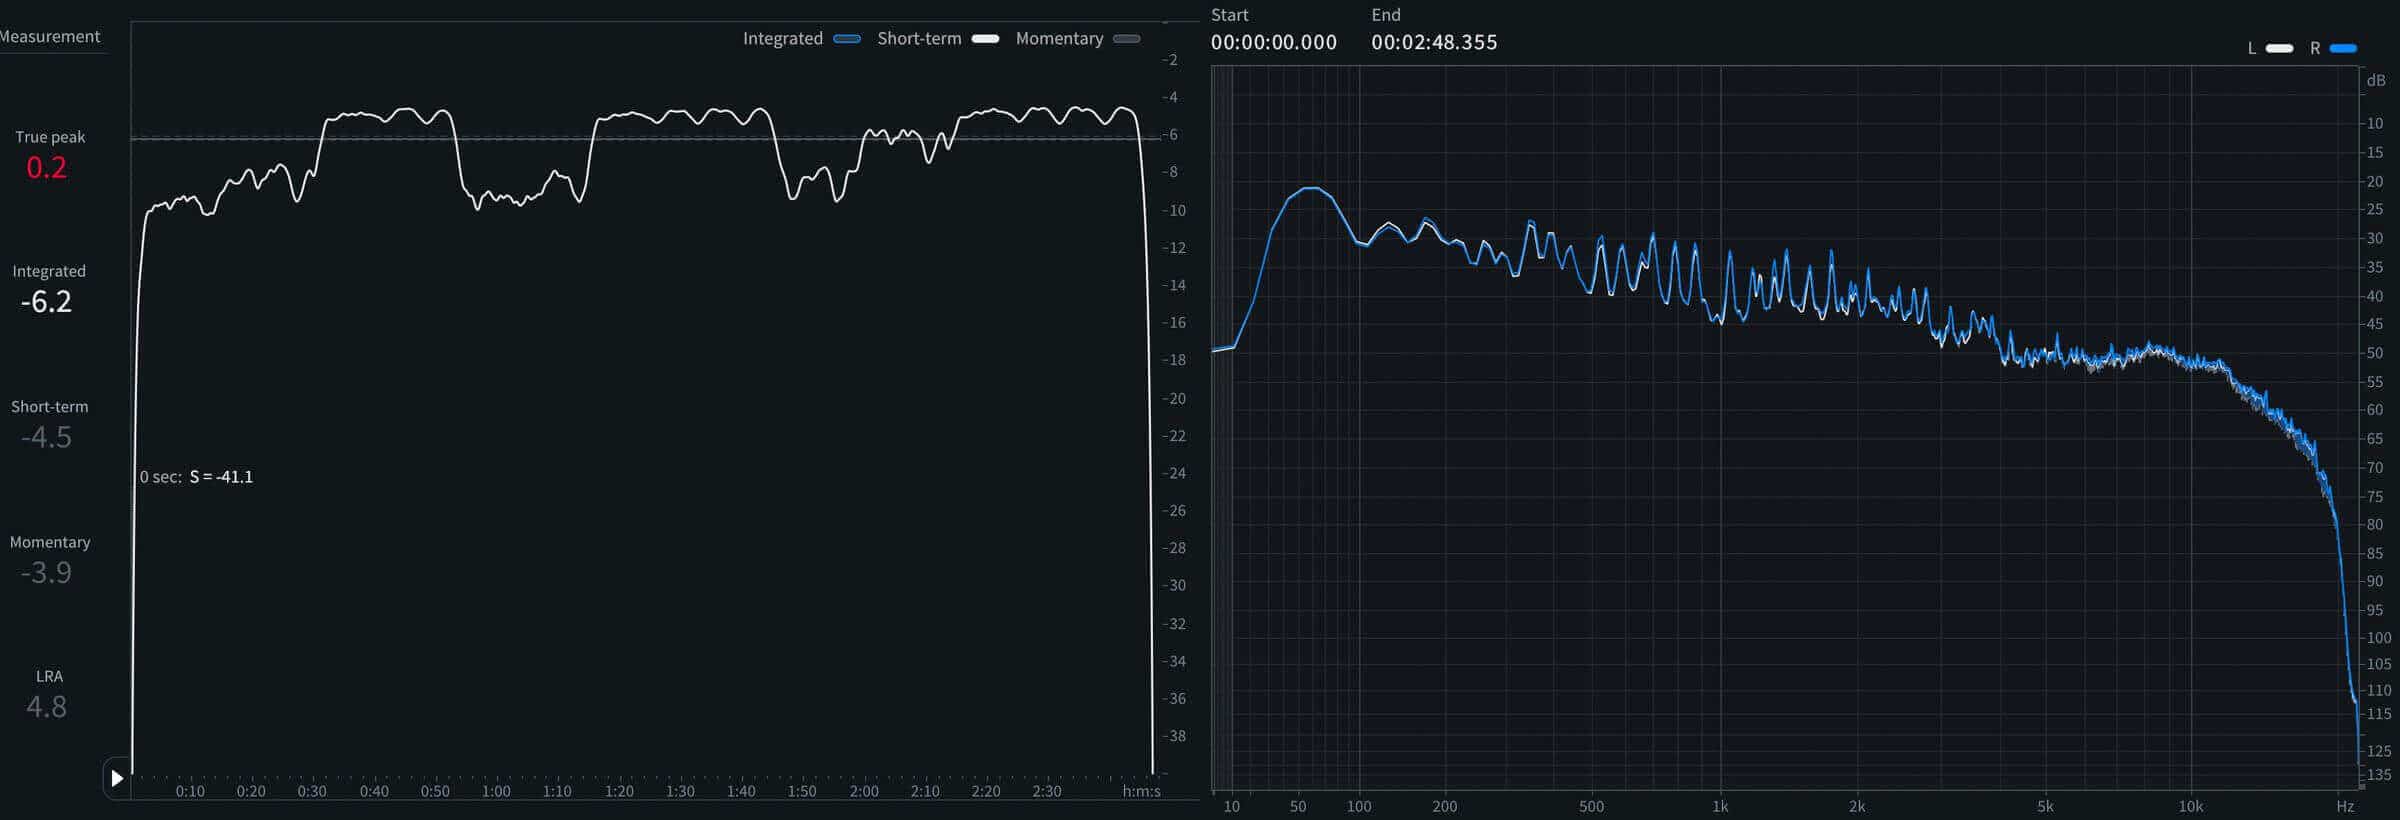Click the Start time value 00:00:00.000

(1273, 42)
